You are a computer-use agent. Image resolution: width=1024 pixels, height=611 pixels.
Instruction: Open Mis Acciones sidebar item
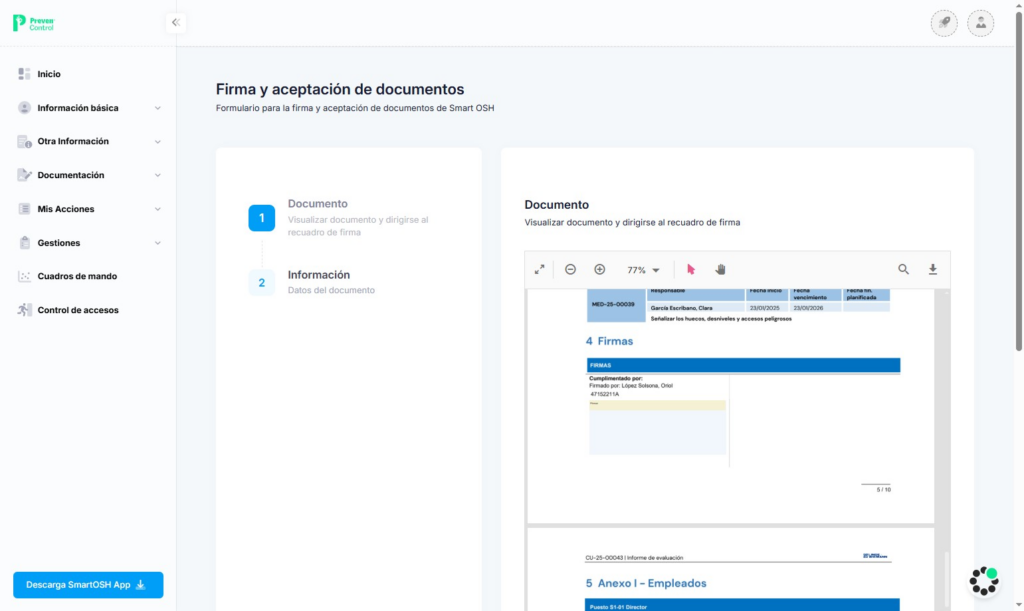[66, 209]
